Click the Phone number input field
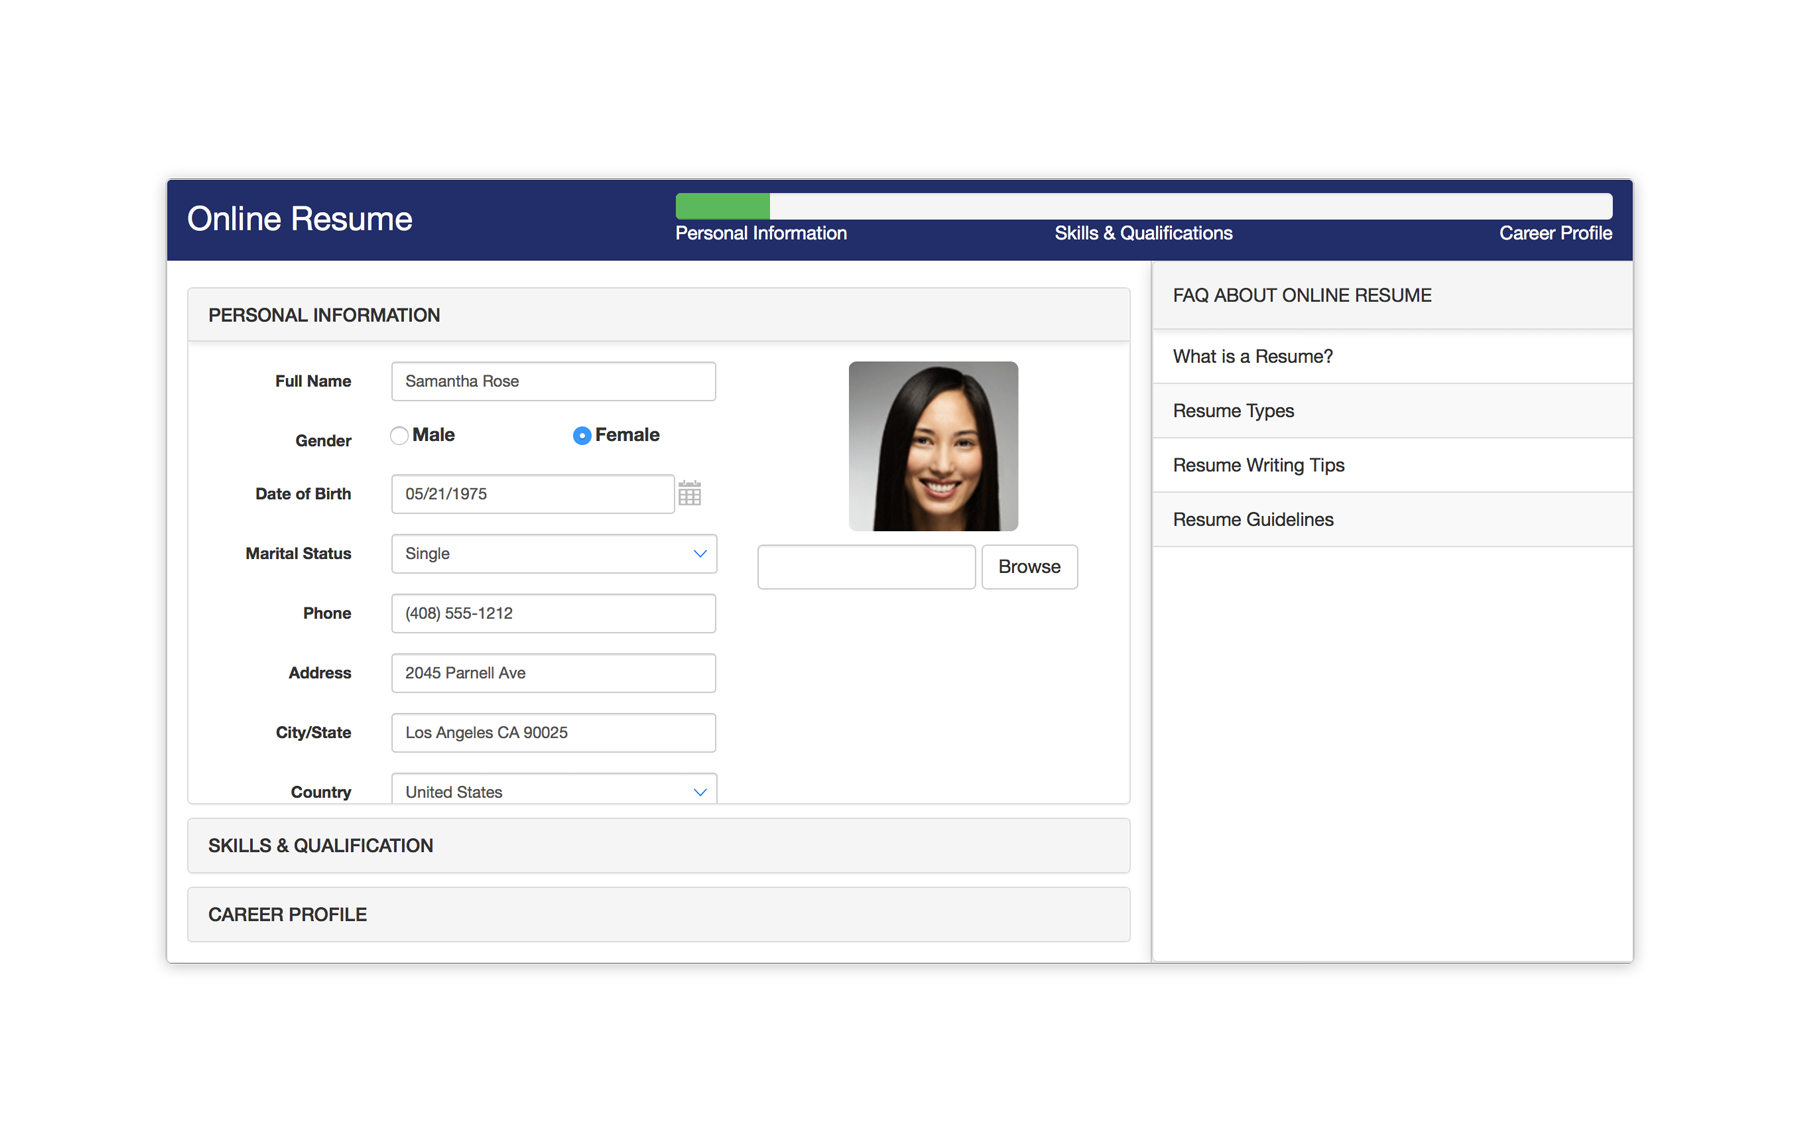Image resolution: width=1800 pixels, height=1140 pixels. click(554, 614)
